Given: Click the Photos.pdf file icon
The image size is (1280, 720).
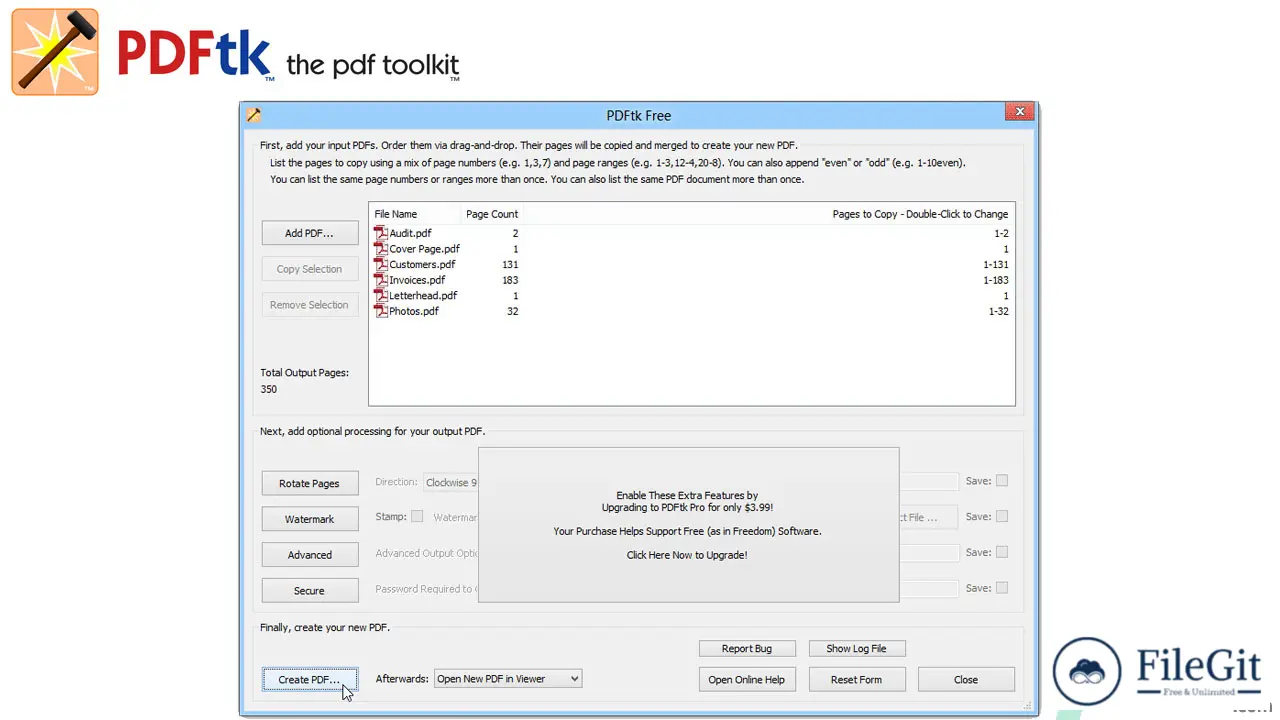Looking at the screenshot, I should [381, 311].
